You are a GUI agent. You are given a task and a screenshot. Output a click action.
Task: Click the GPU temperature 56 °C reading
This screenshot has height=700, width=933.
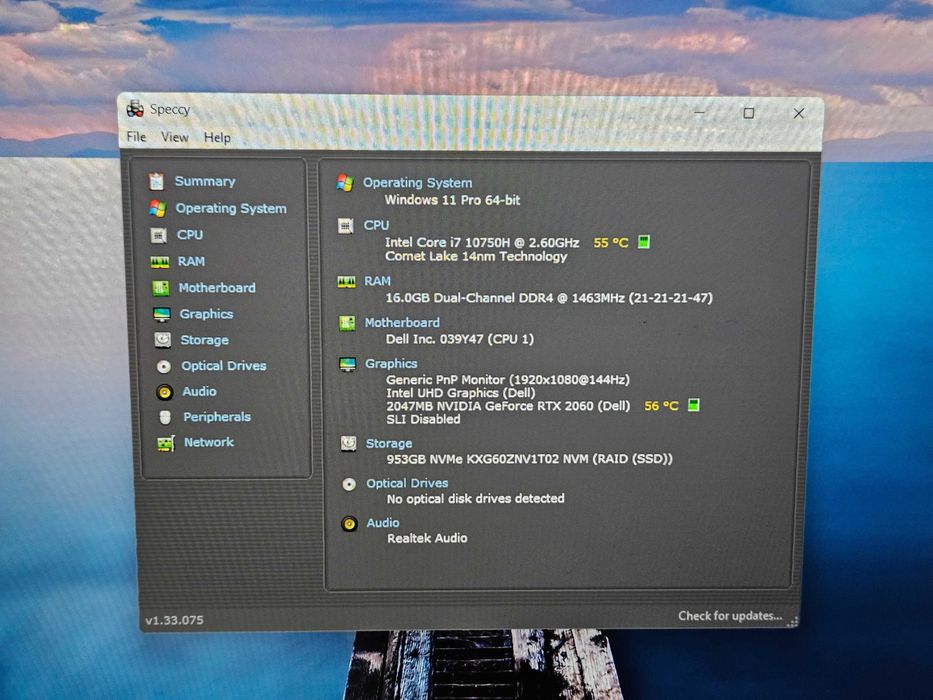(661, 406)
